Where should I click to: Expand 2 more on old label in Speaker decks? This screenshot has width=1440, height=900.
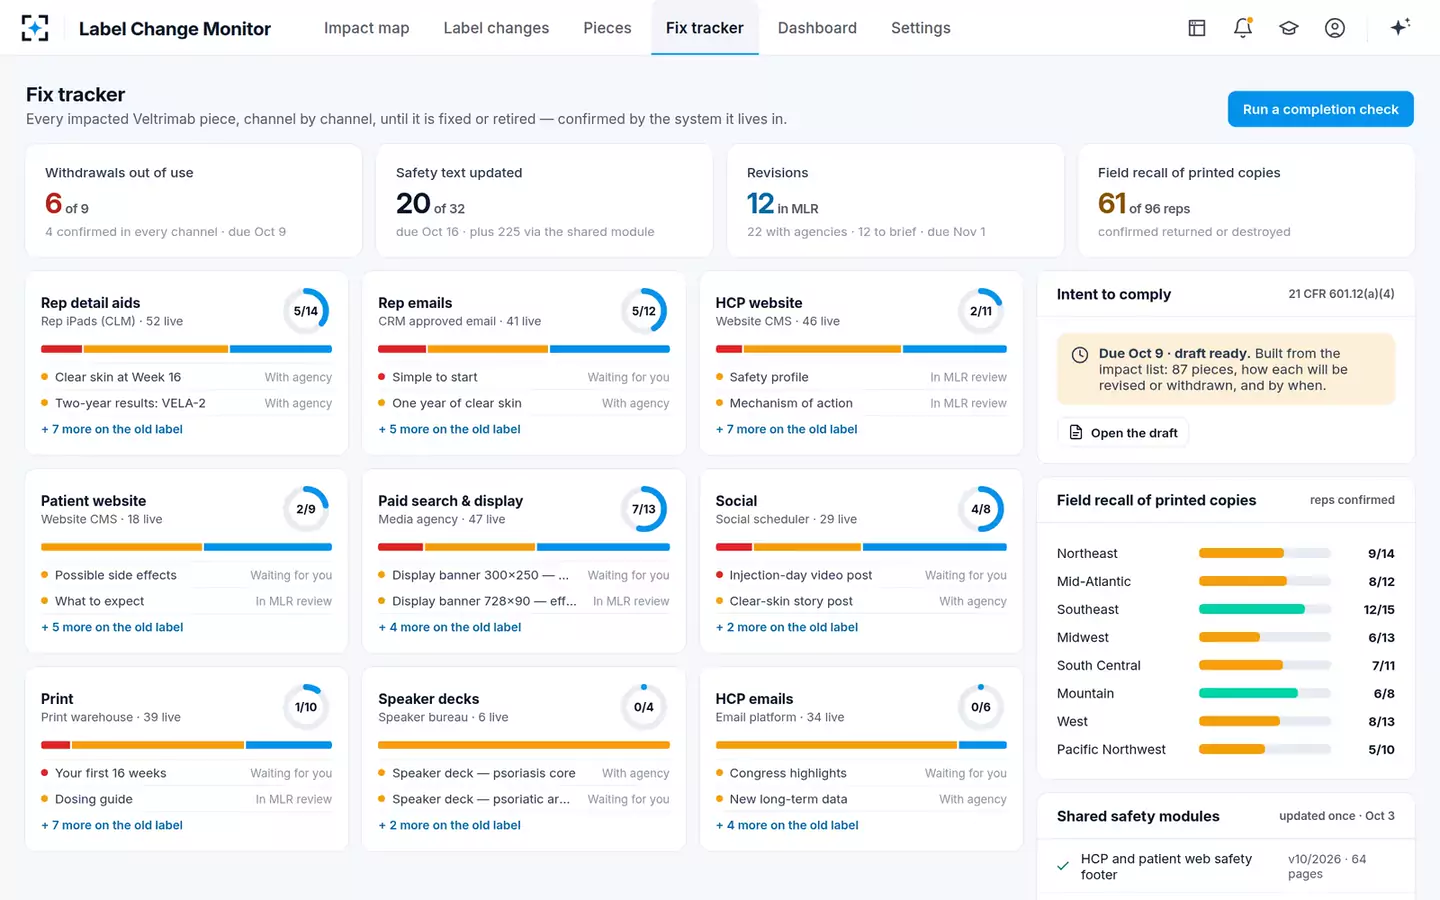pyautogui.click(x=449, y=825)
